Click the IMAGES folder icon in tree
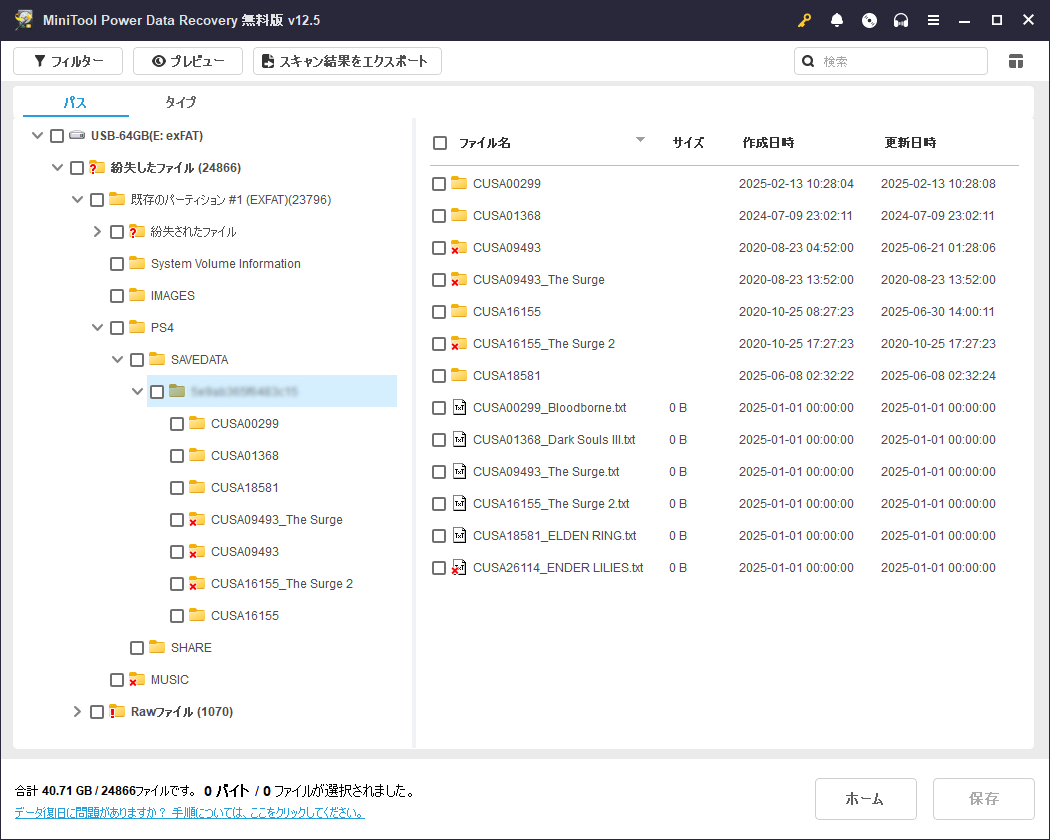1050x840 pixels. tap(137, 295)
